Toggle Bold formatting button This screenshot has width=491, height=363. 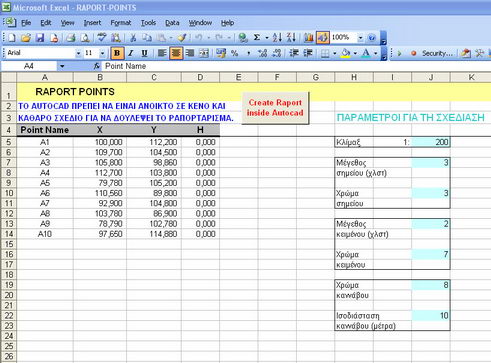click(x=117, y=53)
